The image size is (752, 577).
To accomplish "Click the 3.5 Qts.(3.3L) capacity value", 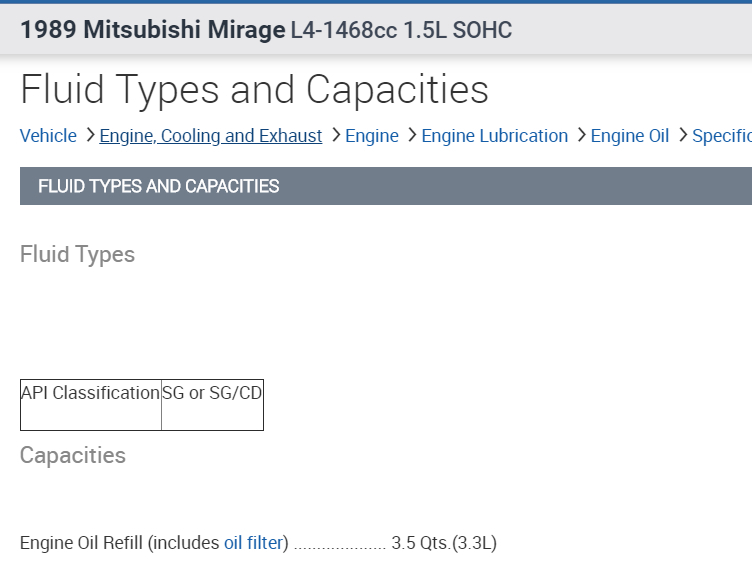I will [x=444, y=543].
